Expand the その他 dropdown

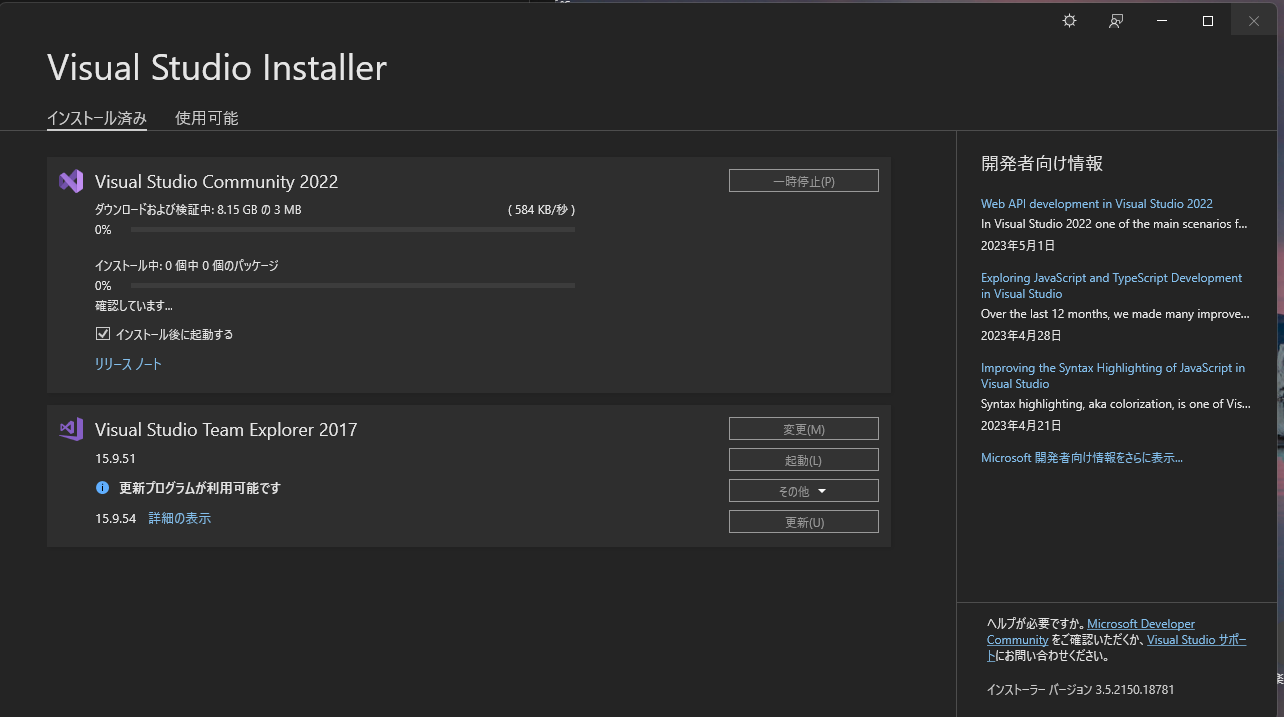[803, 490]
